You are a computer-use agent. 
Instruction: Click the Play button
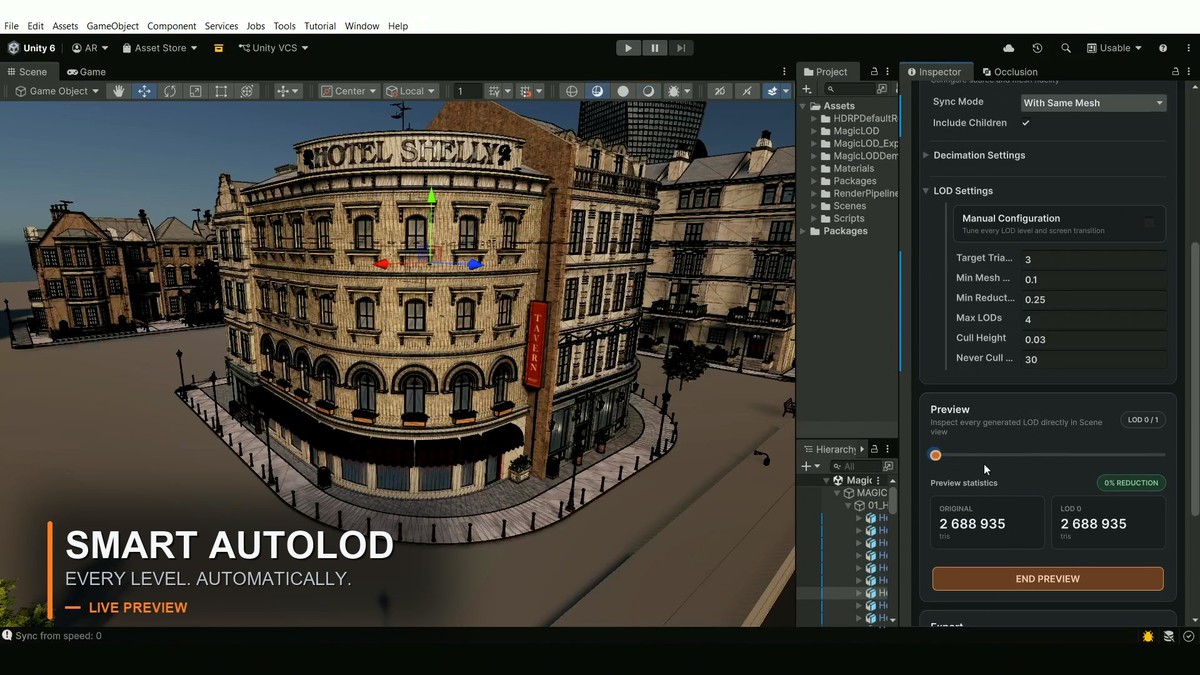coord(628,48)
